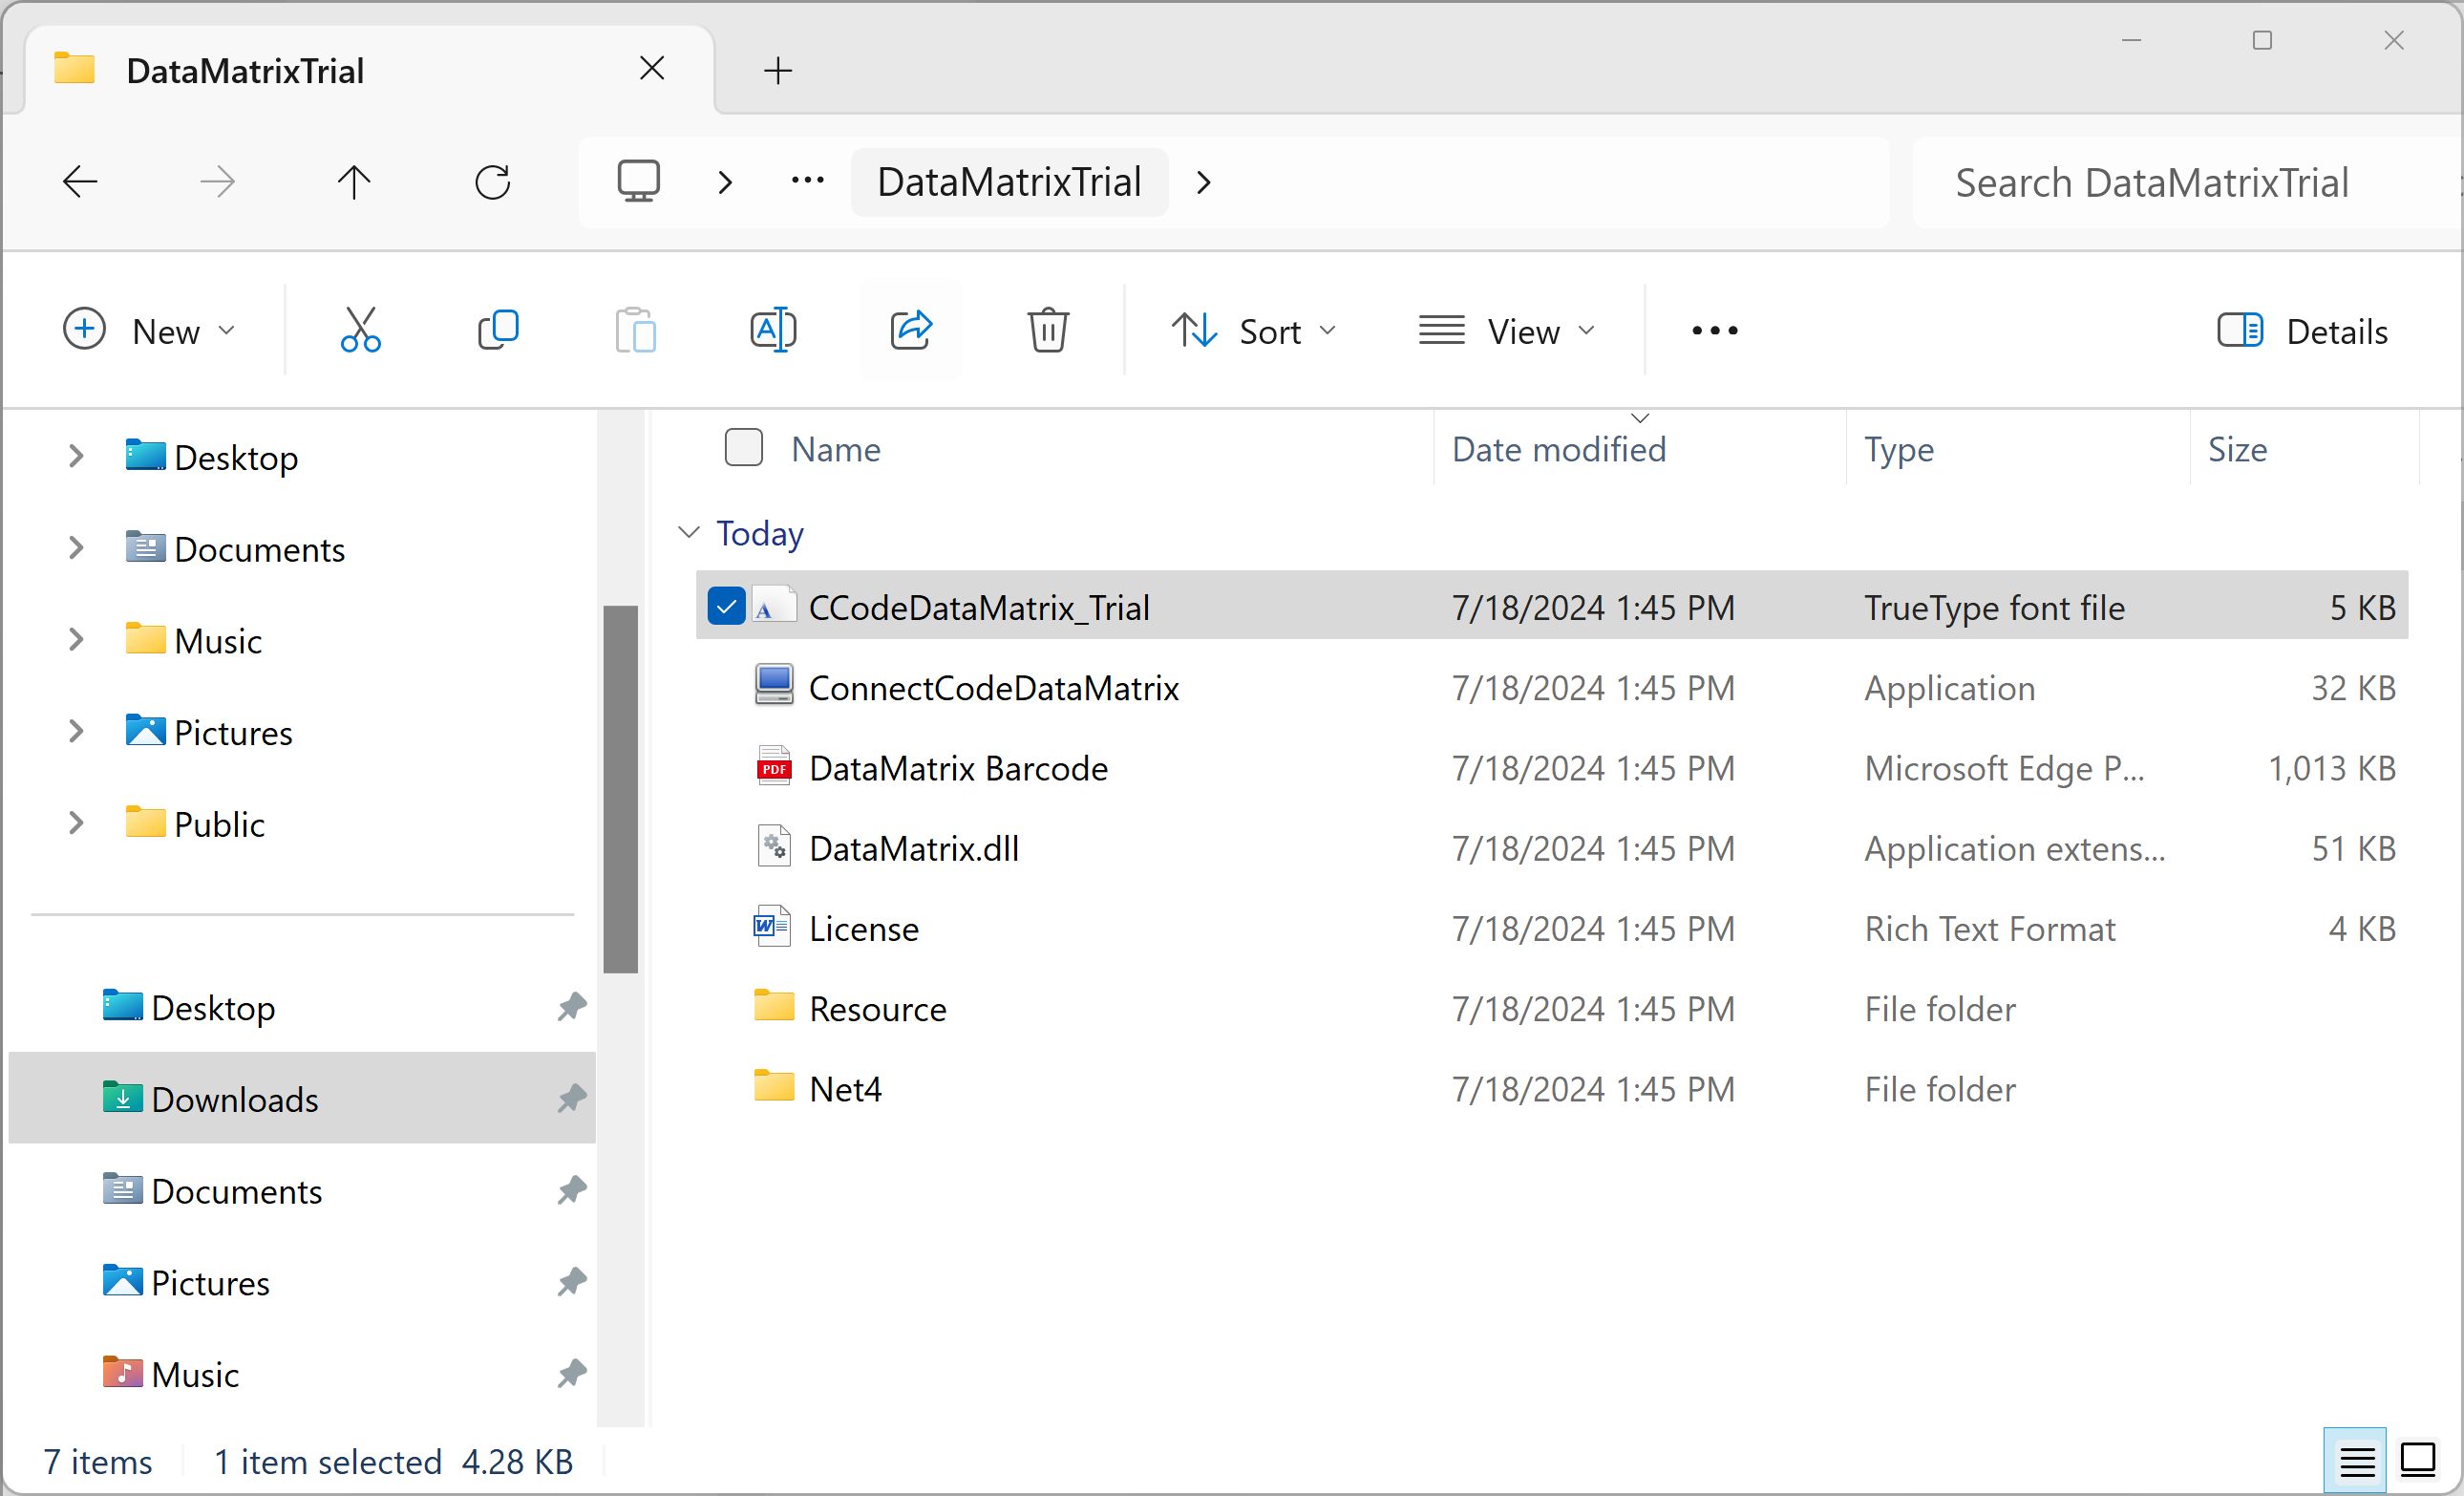Select the ConnectCodeDataMatrix file name
This screenshot has width=2464, height=1496.
coord(994,688)
